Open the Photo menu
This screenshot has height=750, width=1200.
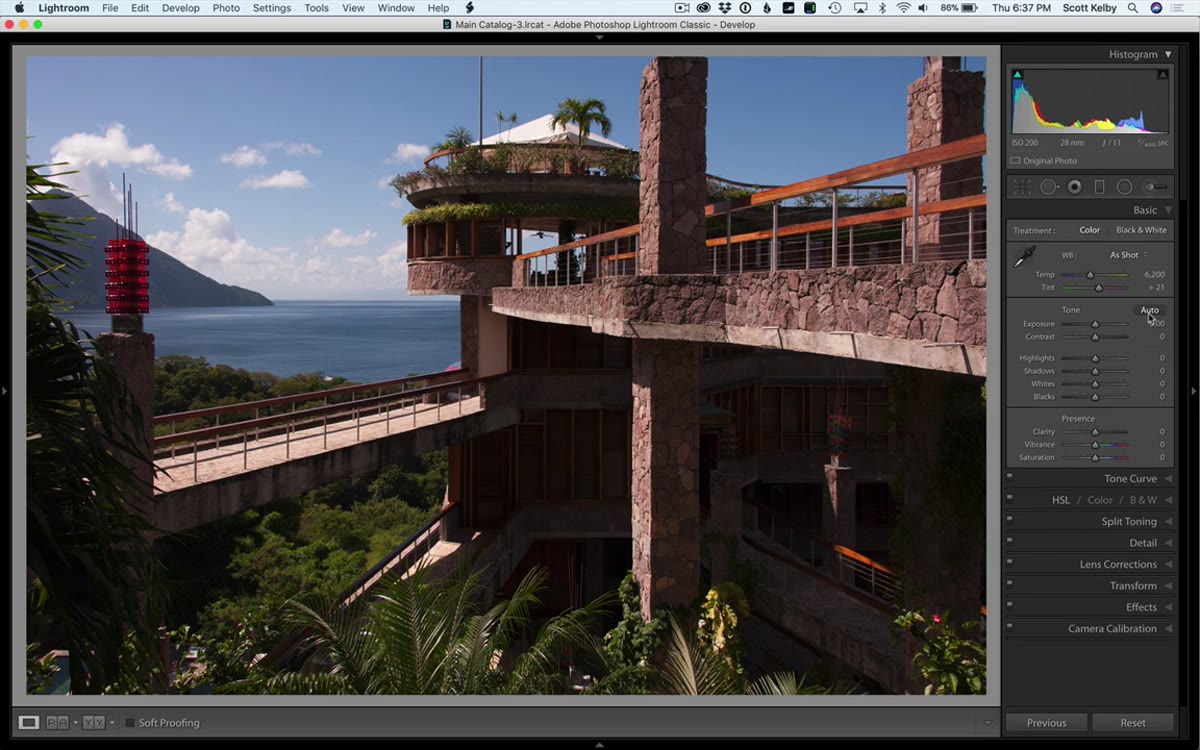pos(226,8)
